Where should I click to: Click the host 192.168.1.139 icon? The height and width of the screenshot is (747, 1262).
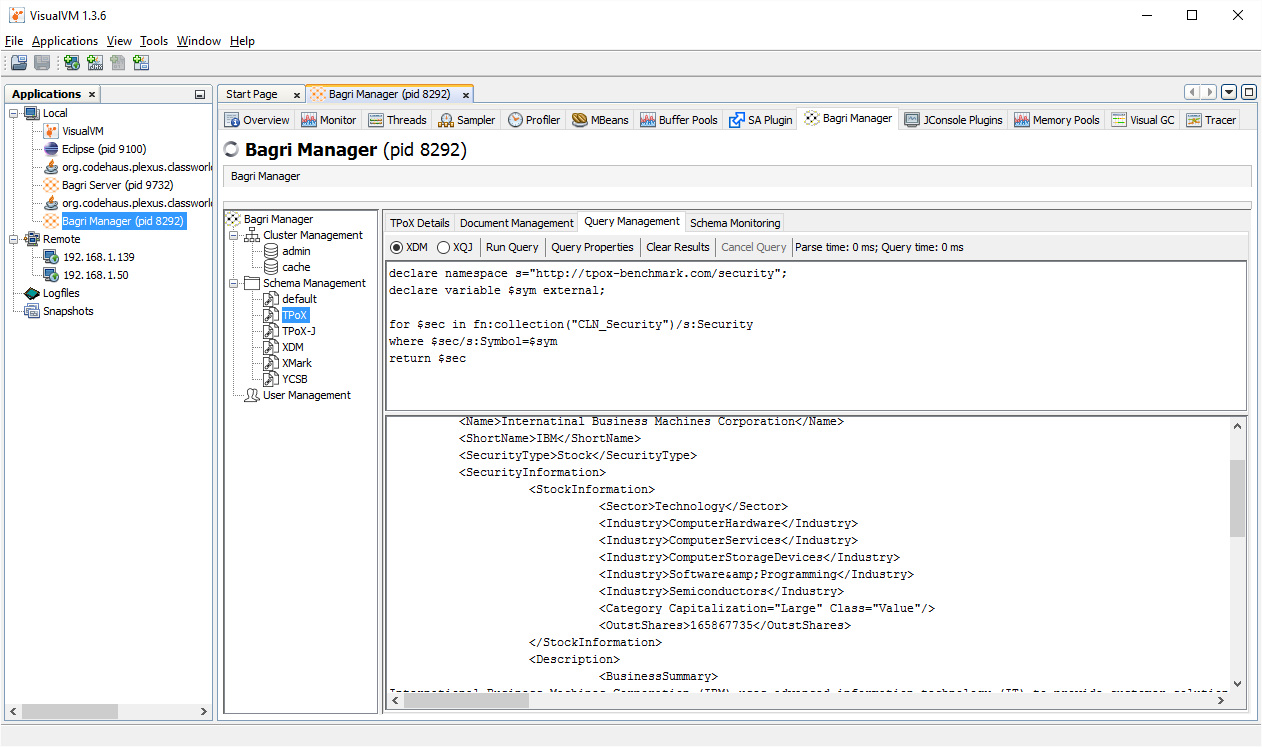click(51, 257)
